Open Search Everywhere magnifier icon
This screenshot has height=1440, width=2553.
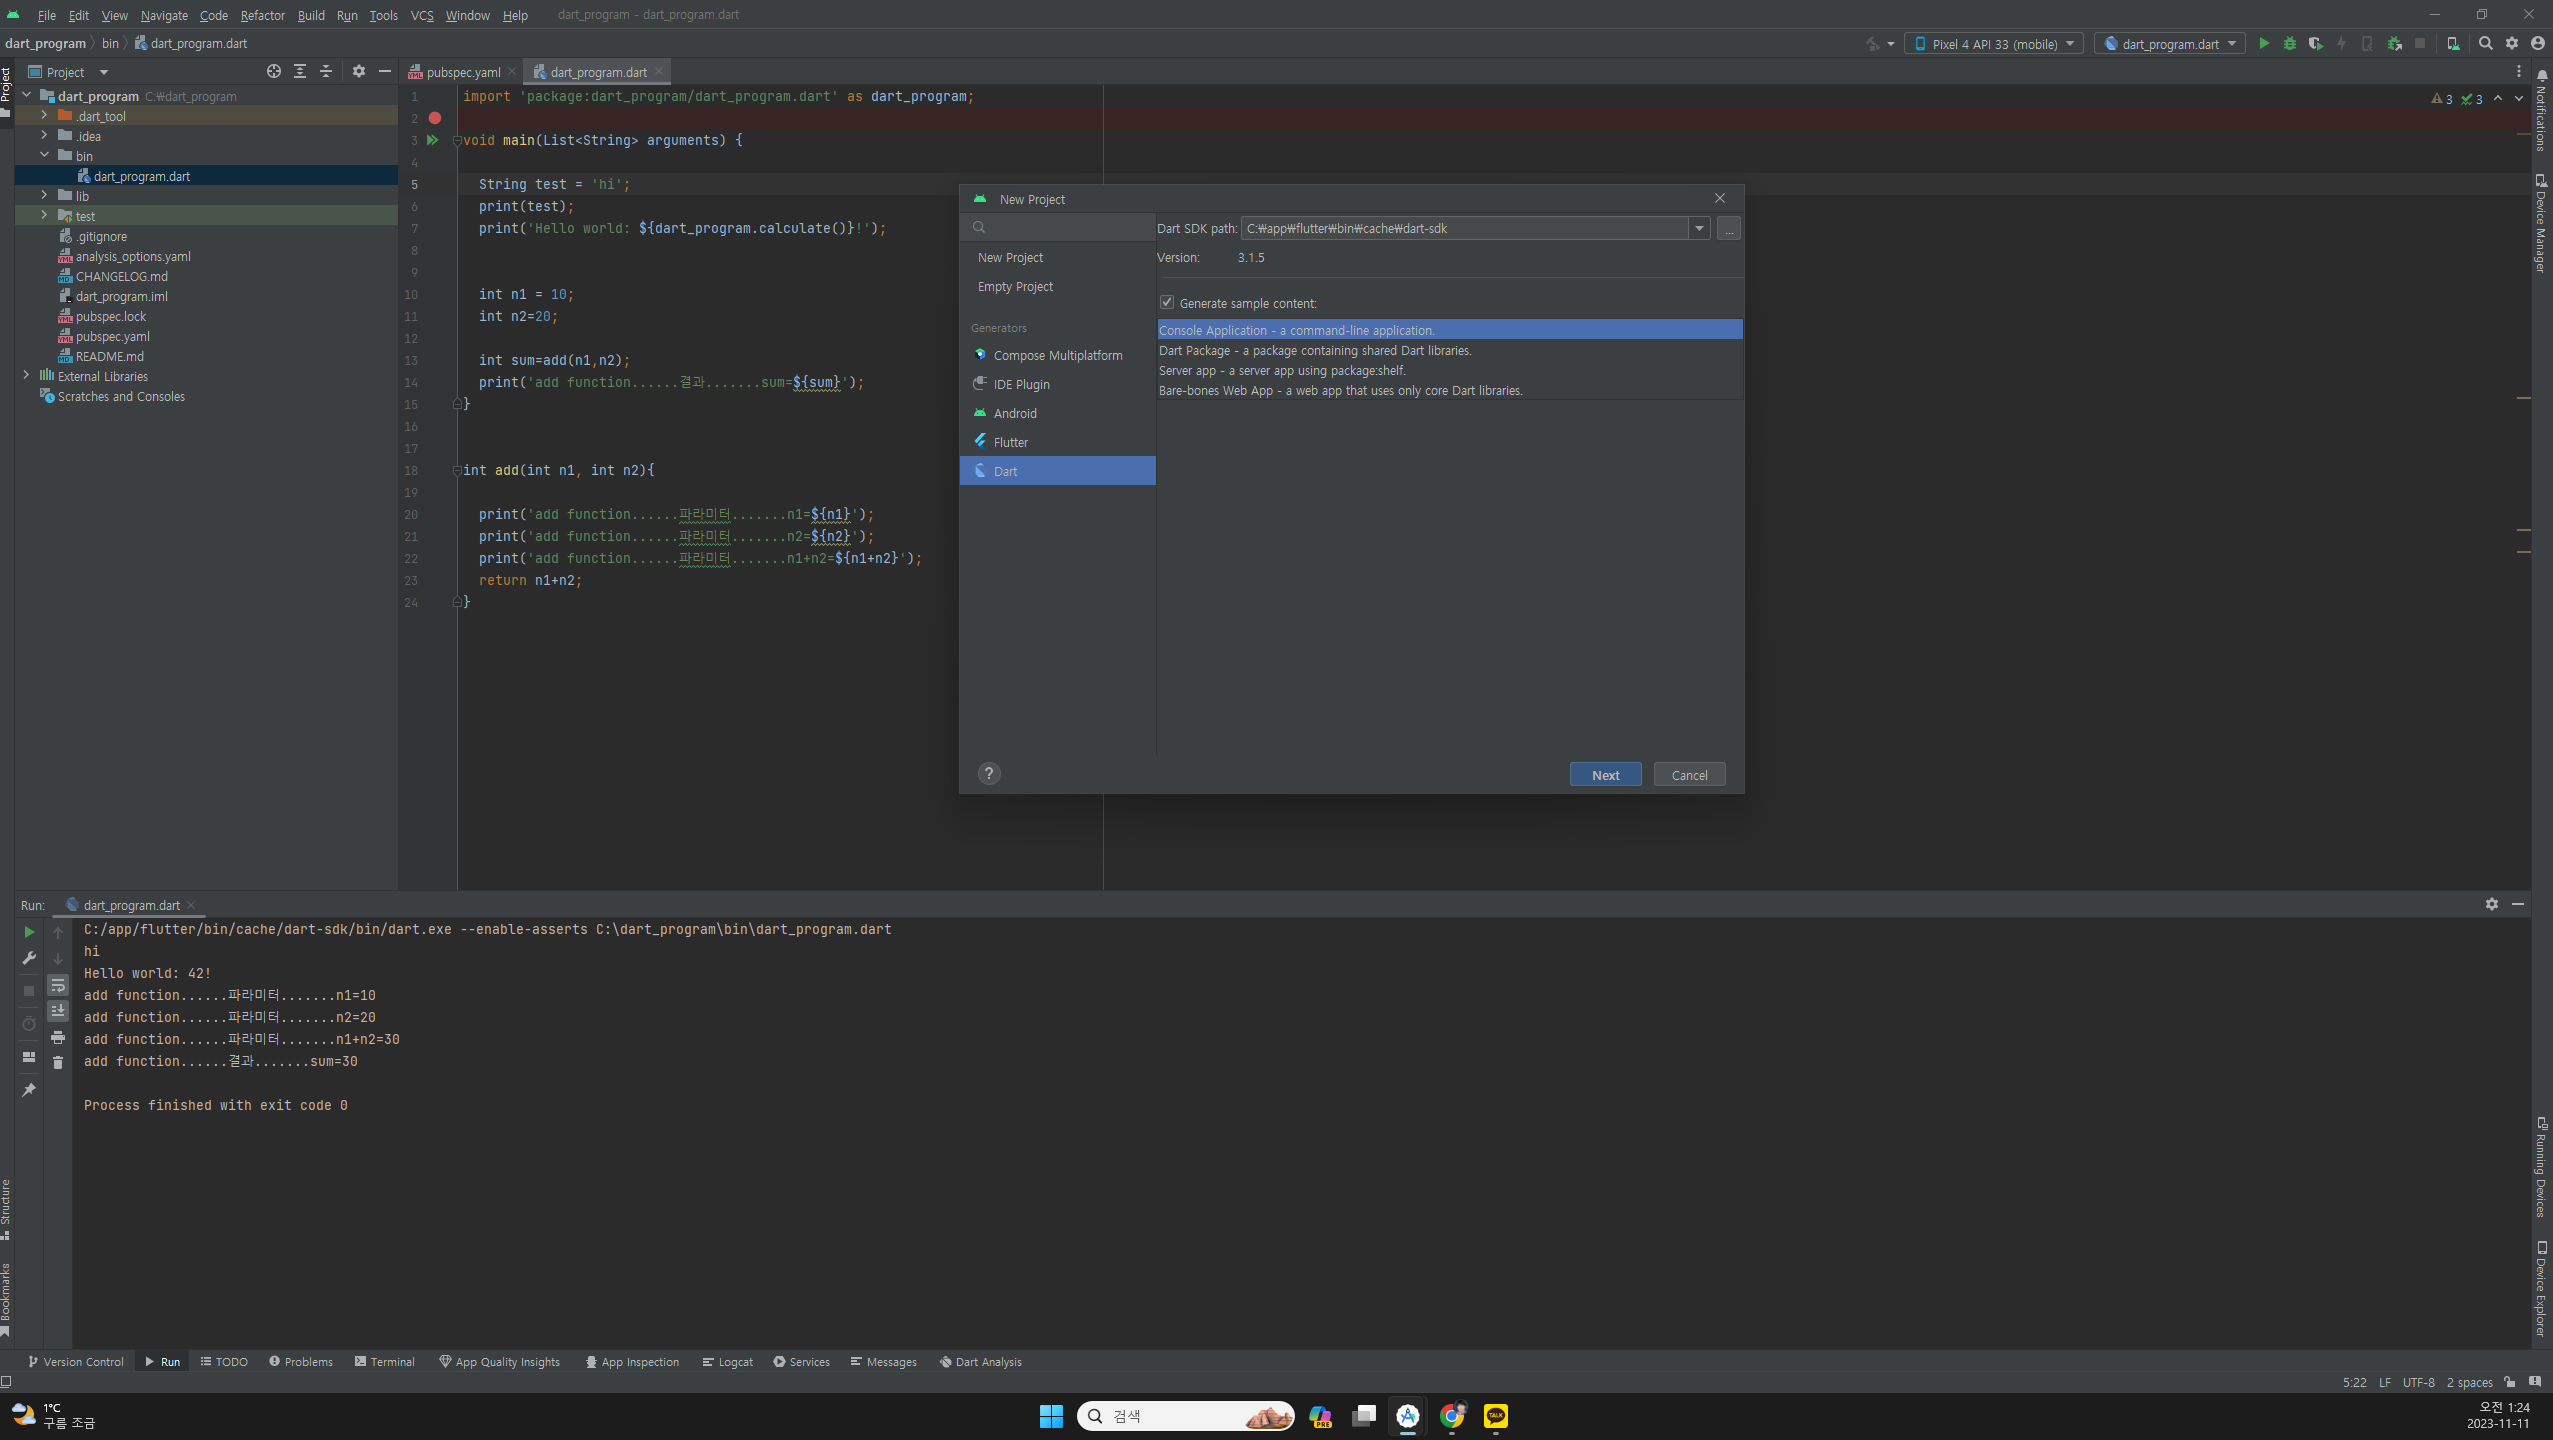2485,43
